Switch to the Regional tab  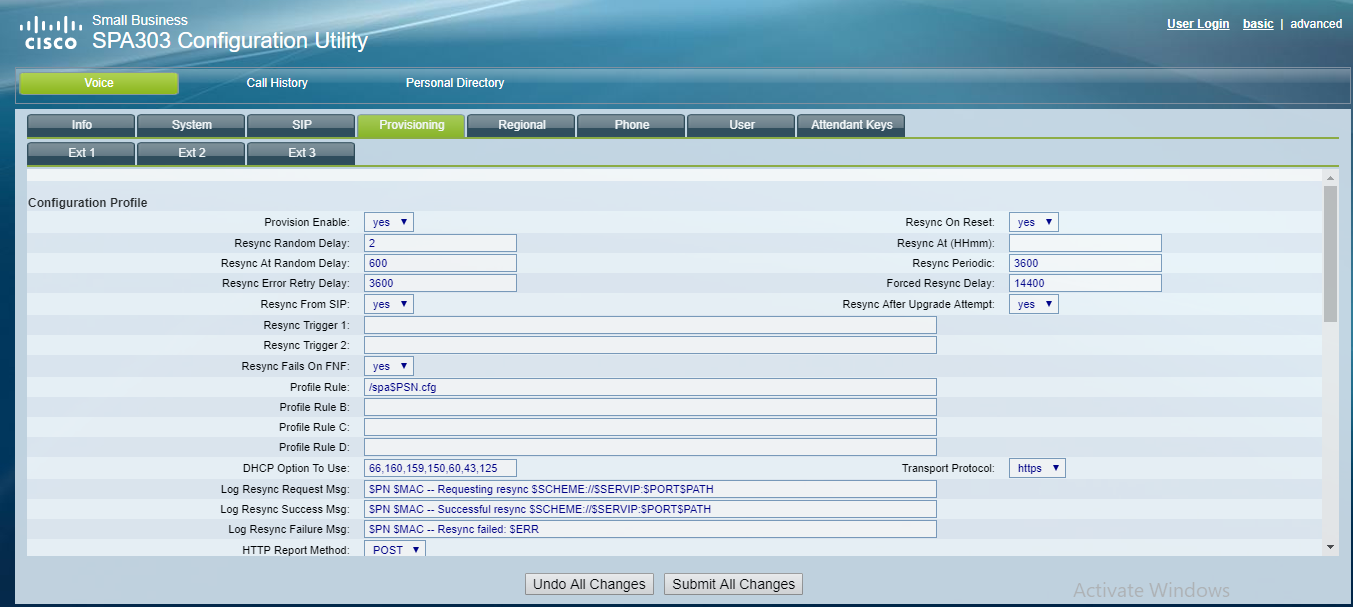coord(521,125)
